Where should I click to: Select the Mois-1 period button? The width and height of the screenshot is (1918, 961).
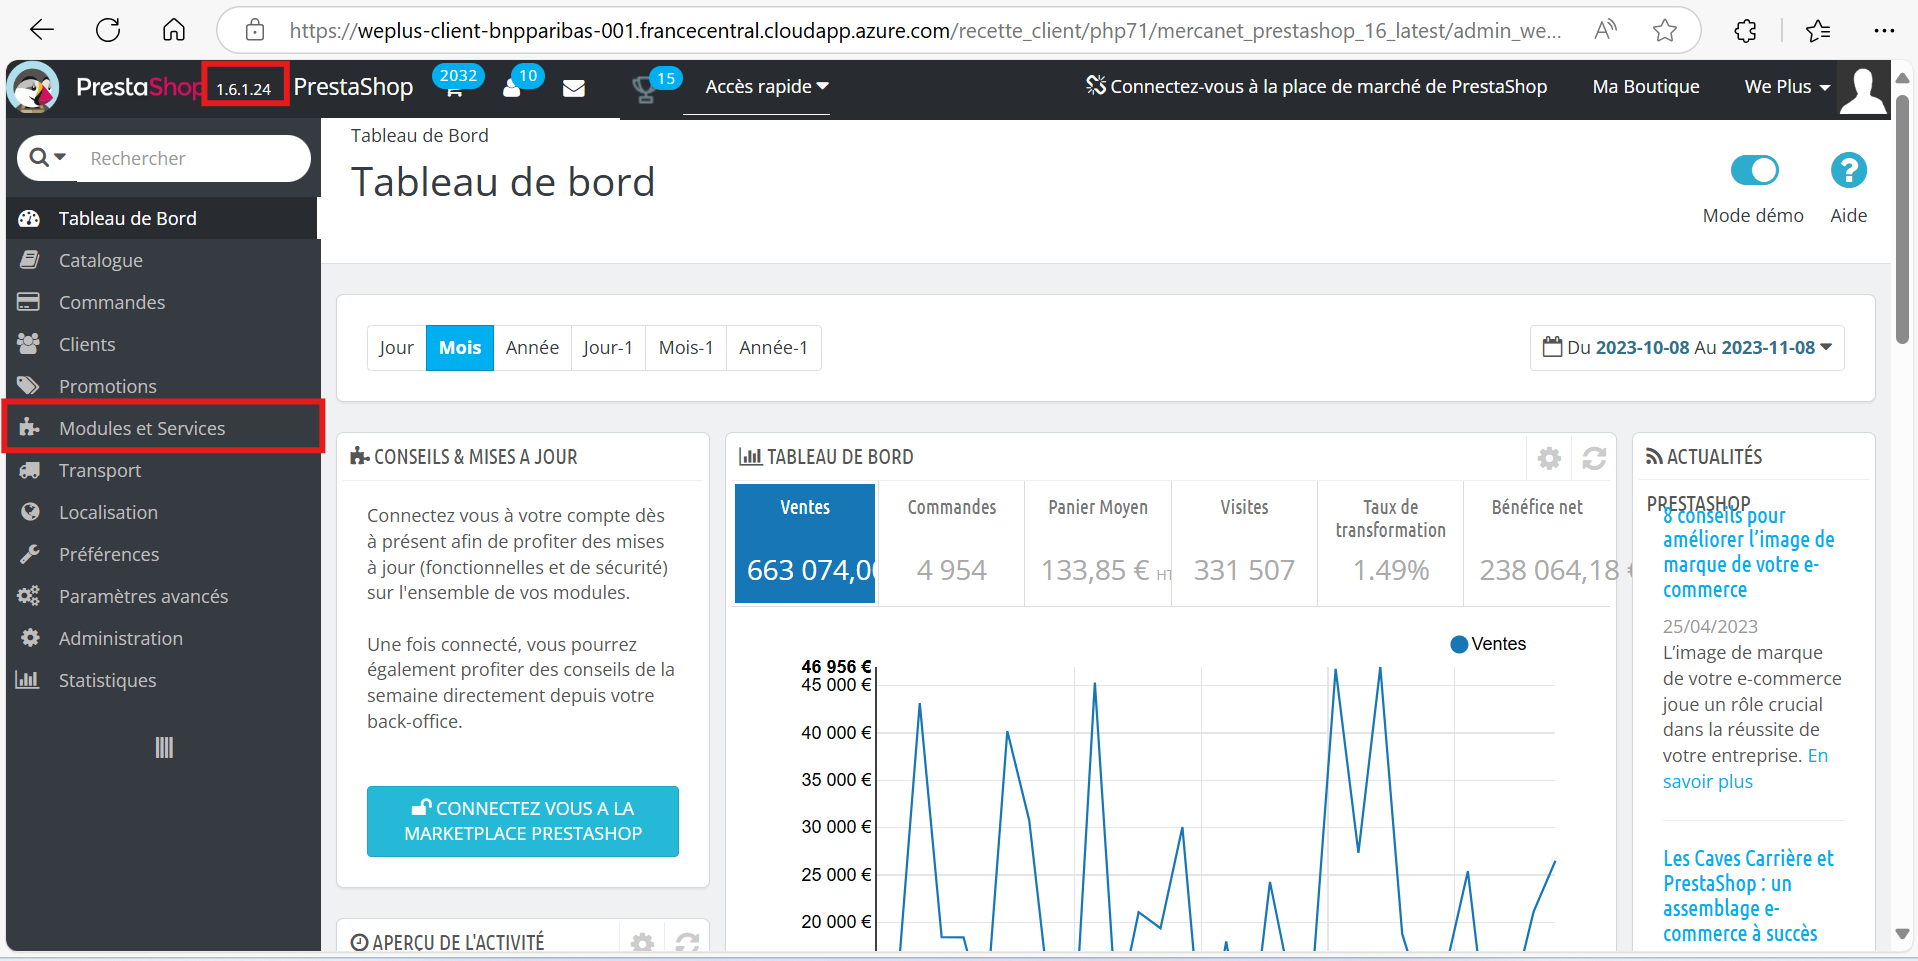coord(686,348)
